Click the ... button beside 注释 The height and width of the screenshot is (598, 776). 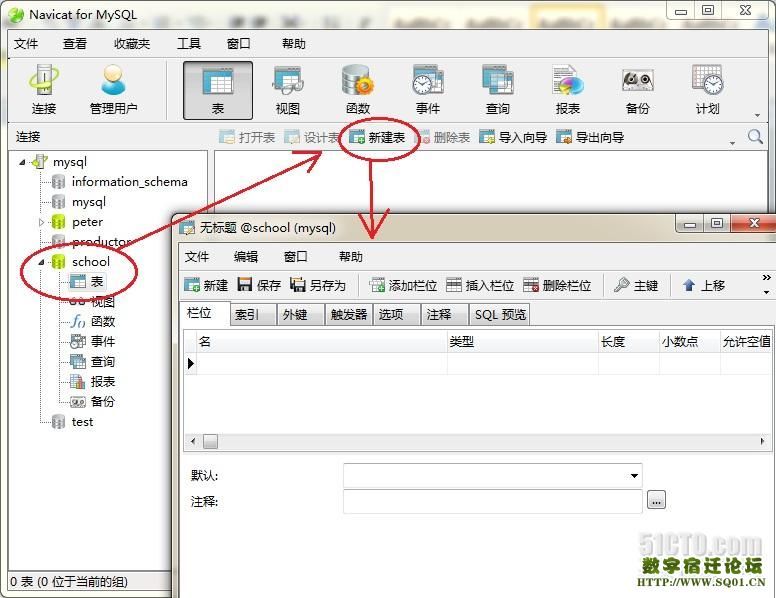656,500
